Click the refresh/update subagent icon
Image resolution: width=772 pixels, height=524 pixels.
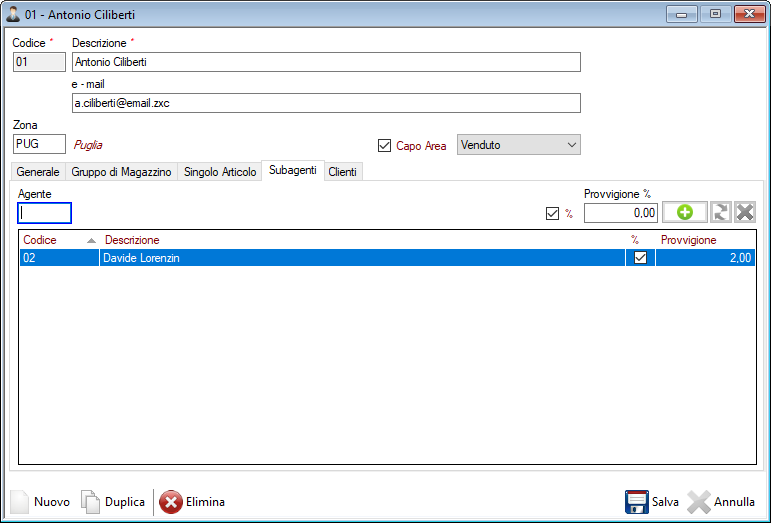point(721,212)
